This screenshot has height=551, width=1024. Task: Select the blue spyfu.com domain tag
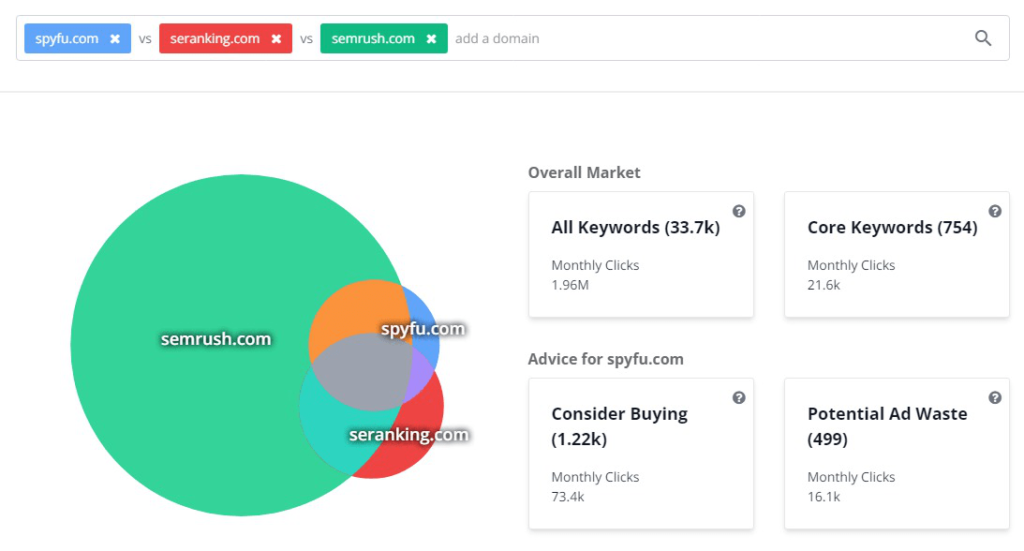67,39
